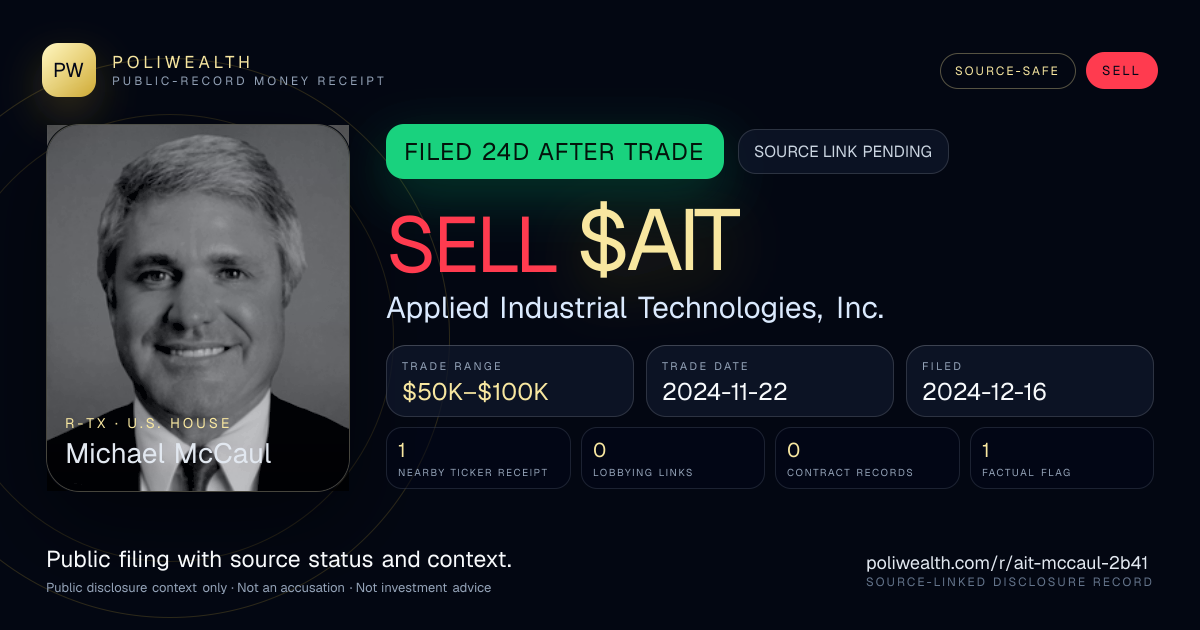Open the Trade Range $50K–$100K card
The image size is (1200, 630).
pyautogui.click(x=510, y=381)
